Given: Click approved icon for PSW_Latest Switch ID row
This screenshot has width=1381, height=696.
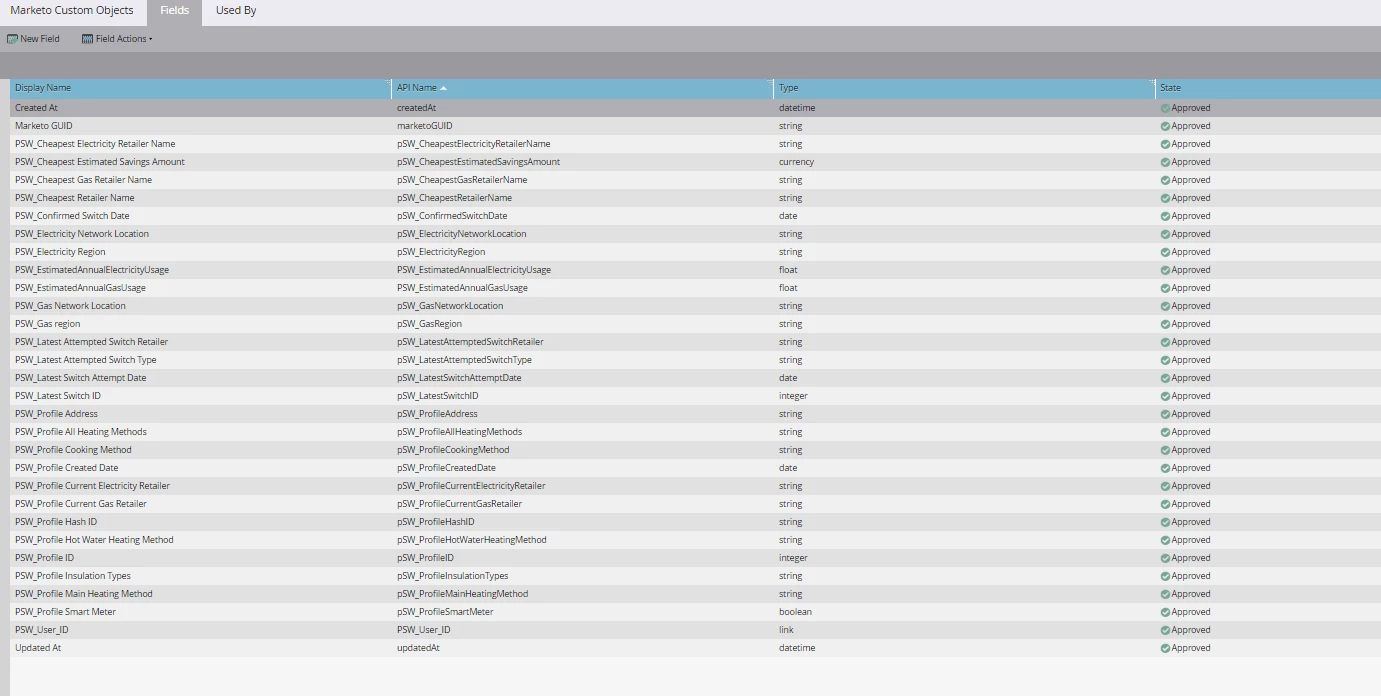Looking at the screenshot, I should point(1165,396).
